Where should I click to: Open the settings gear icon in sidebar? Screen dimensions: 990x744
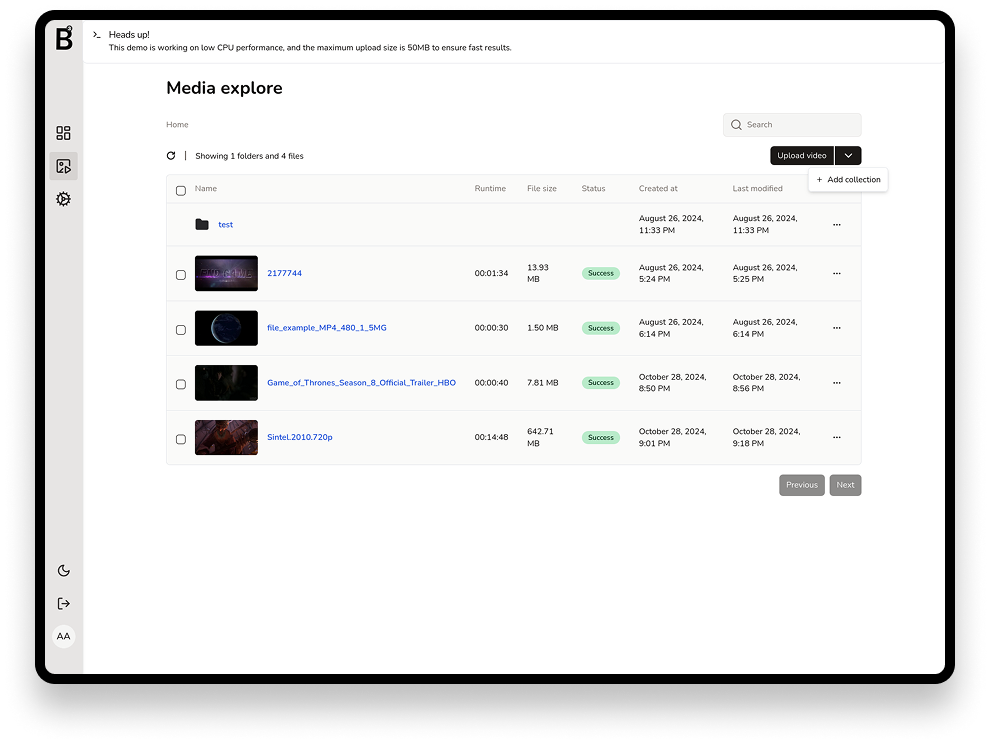click(63, 199)
